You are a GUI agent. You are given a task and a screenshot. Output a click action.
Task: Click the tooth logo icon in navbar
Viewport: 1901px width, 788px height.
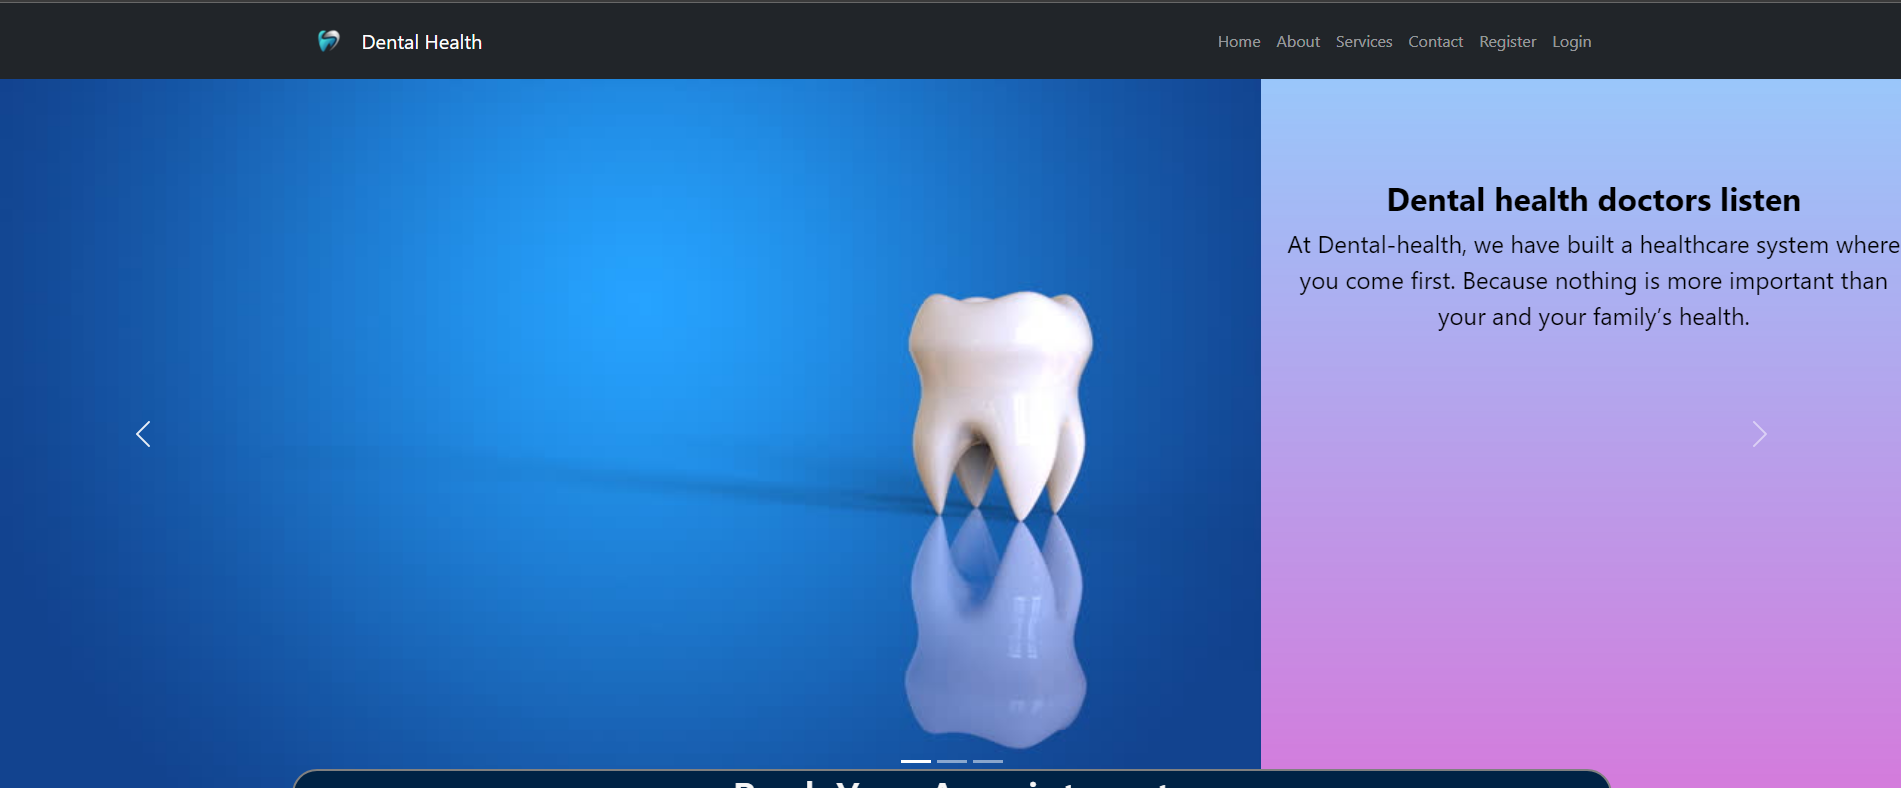tap(328, 41)
